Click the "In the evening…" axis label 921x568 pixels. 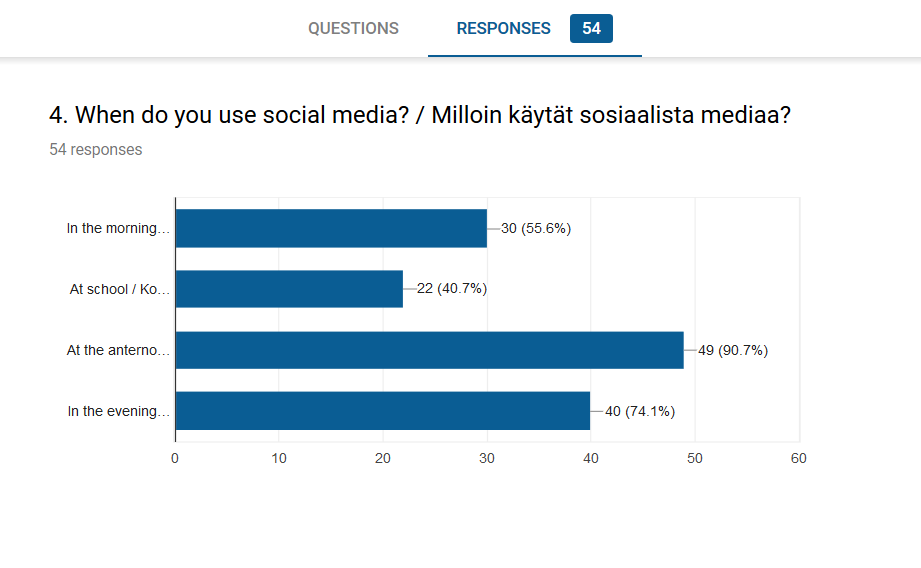(119, 411)
